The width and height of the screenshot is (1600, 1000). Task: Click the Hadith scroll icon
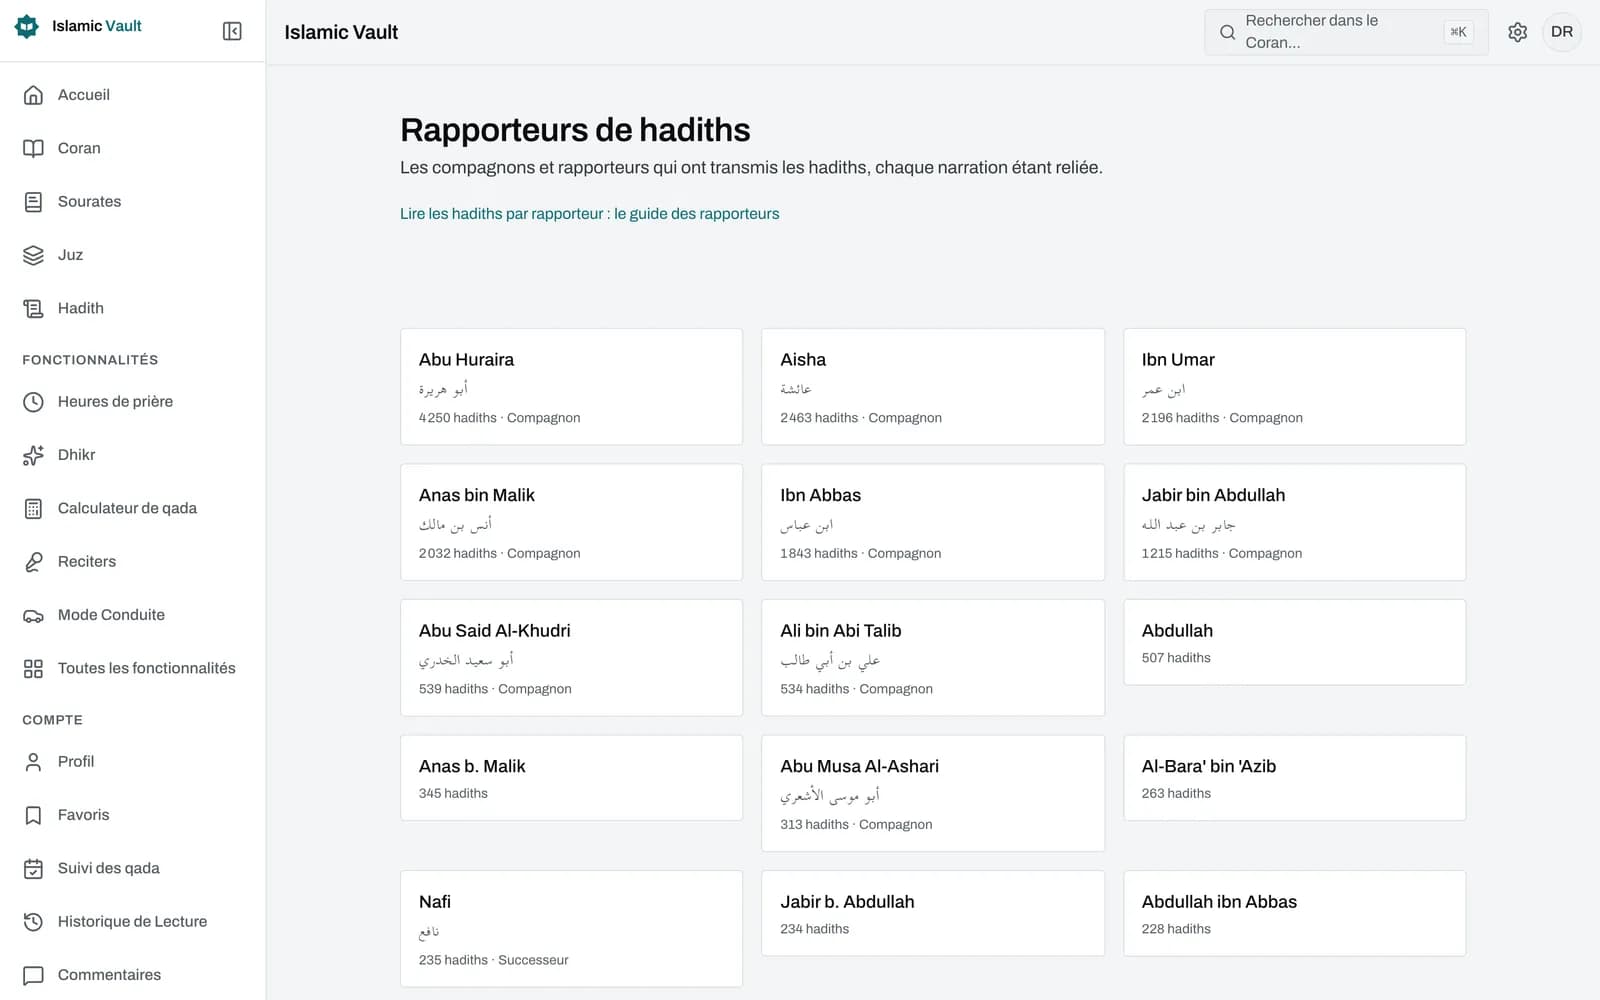click(33, 308)
